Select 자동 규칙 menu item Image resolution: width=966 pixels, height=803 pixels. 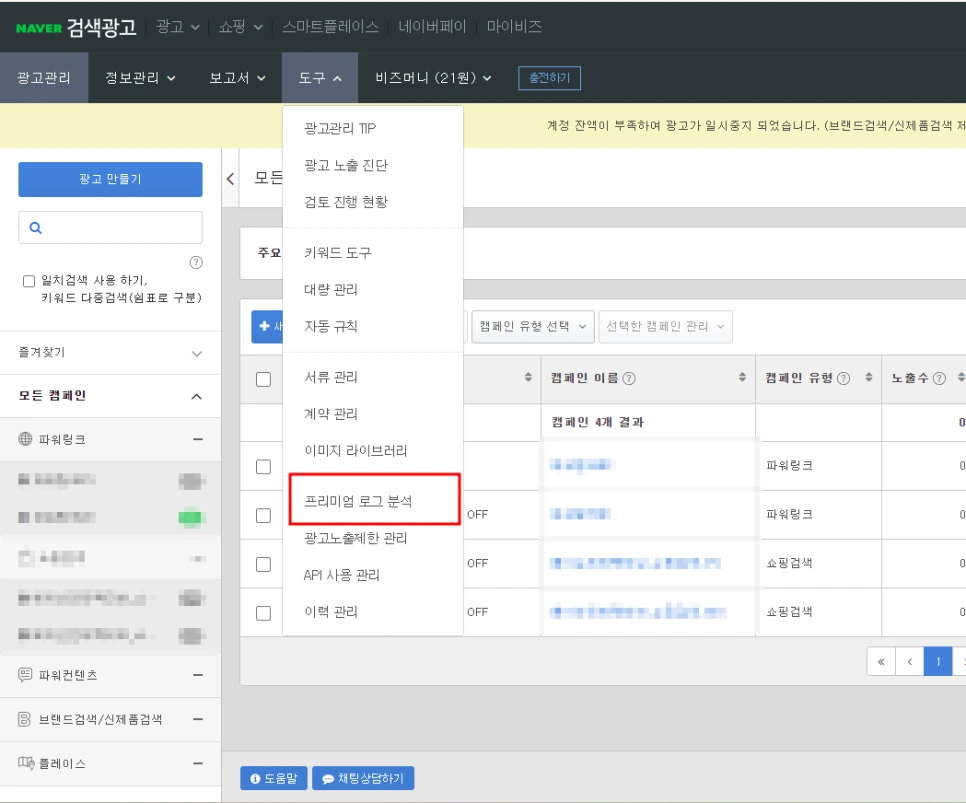coord(331,326)
